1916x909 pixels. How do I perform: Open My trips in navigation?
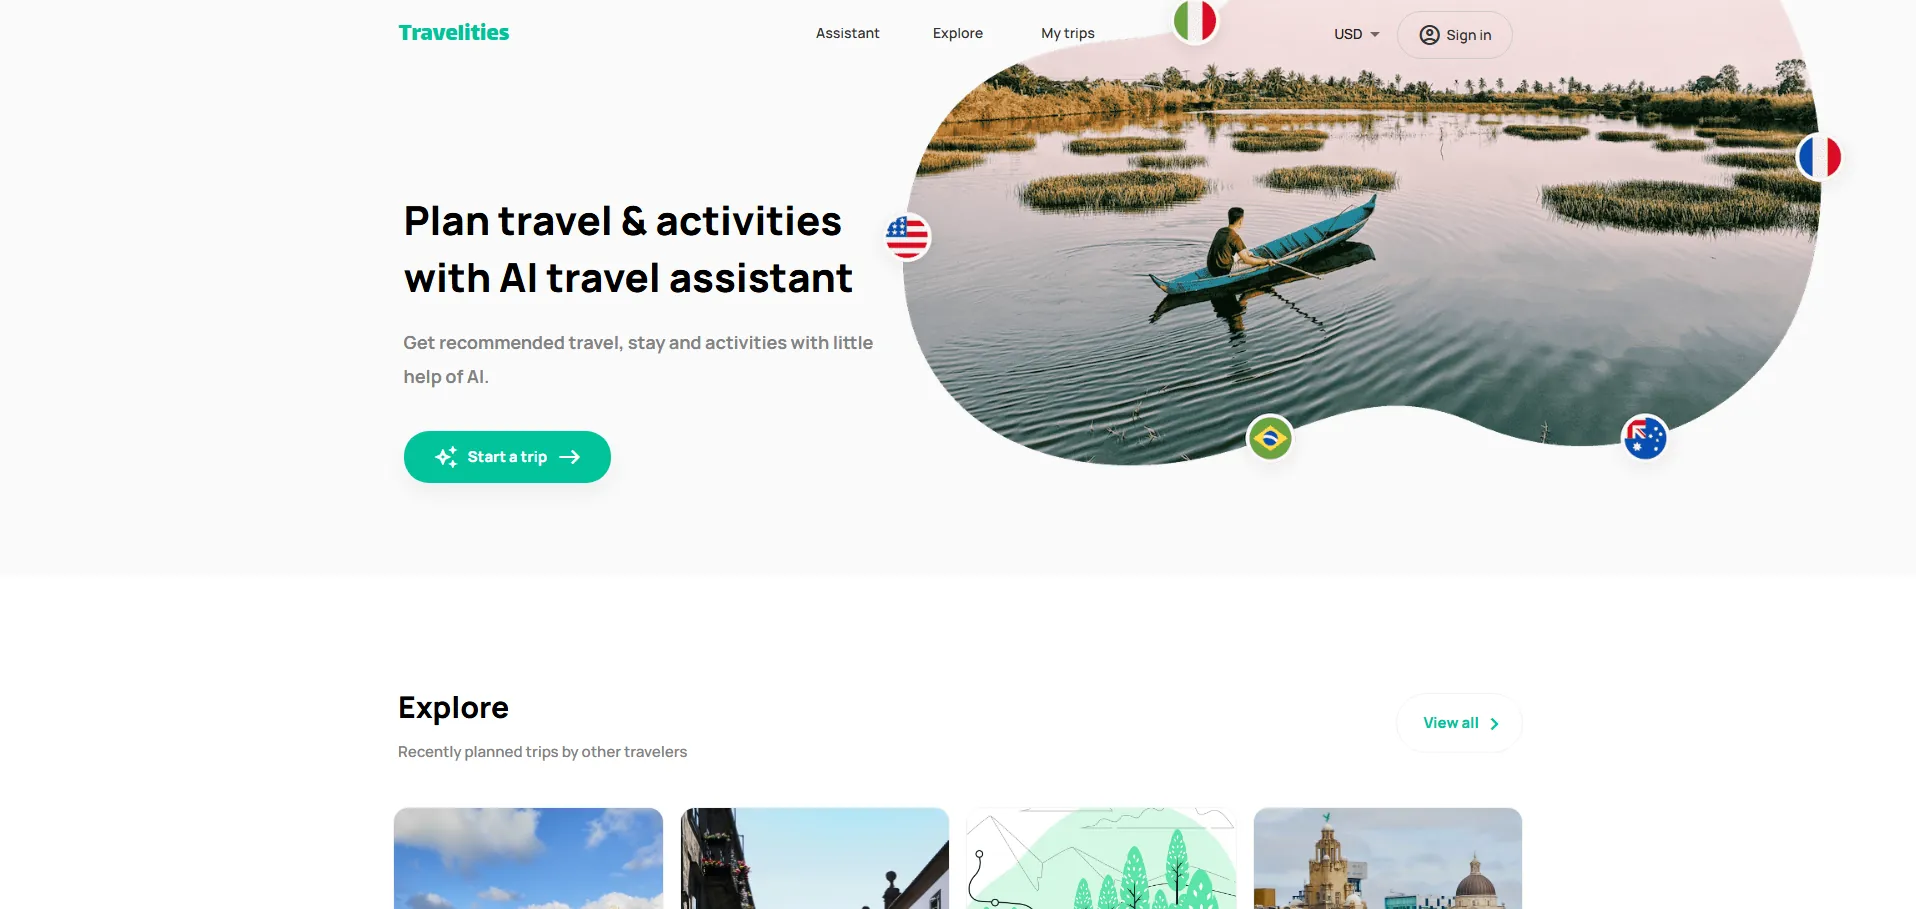point(1068,33)
